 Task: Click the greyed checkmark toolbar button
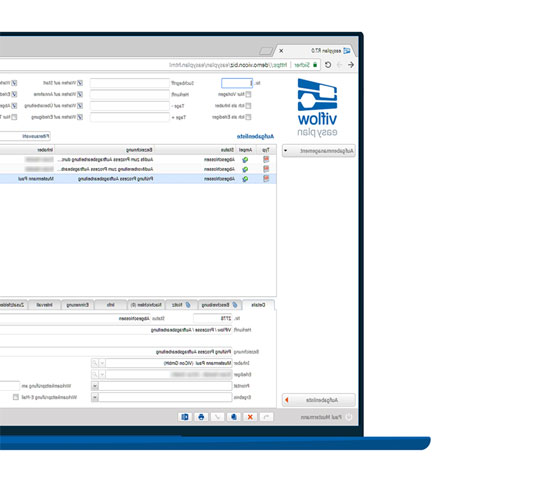(x=217, y=417)
